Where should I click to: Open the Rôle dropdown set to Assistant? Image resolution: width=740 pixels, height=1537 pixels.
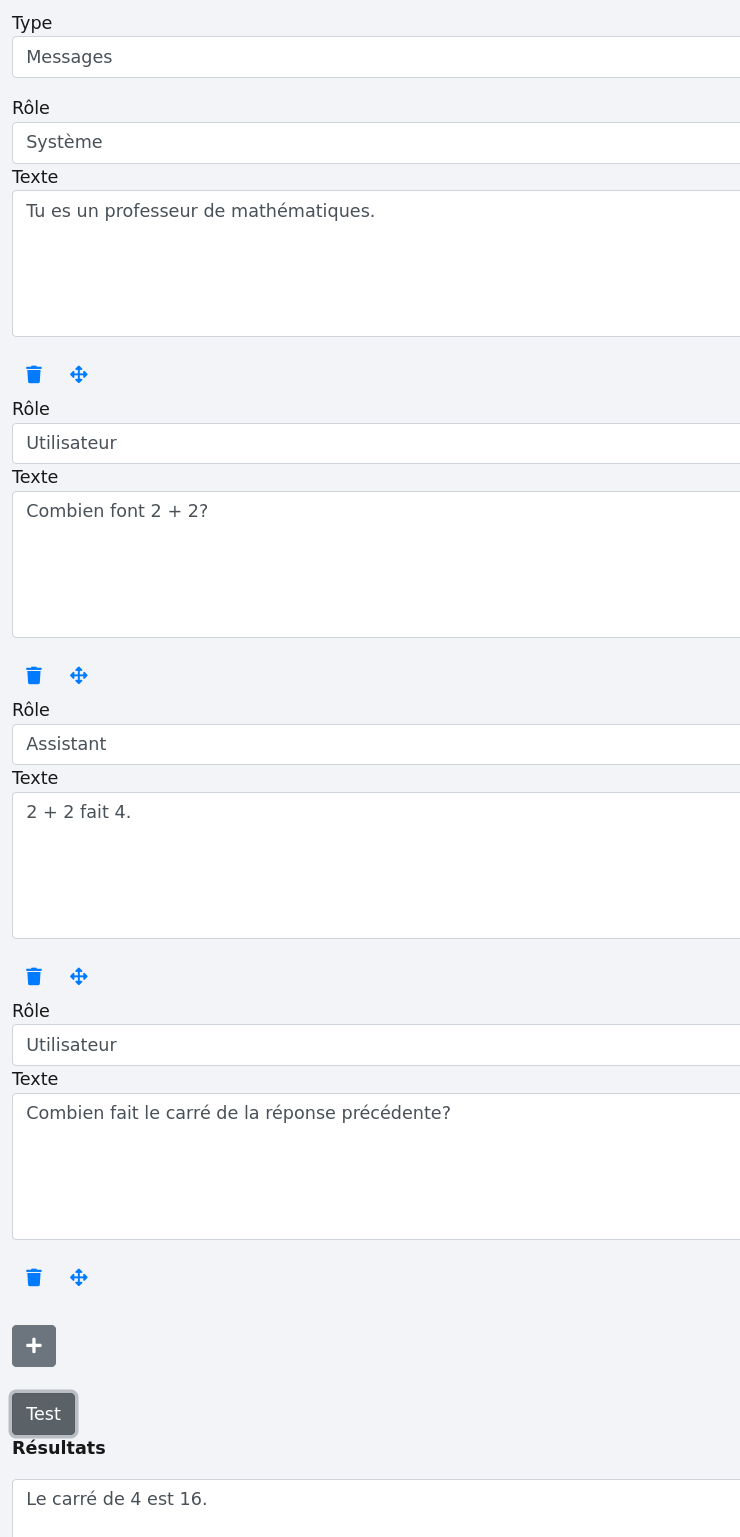click(x=376, y=745)
